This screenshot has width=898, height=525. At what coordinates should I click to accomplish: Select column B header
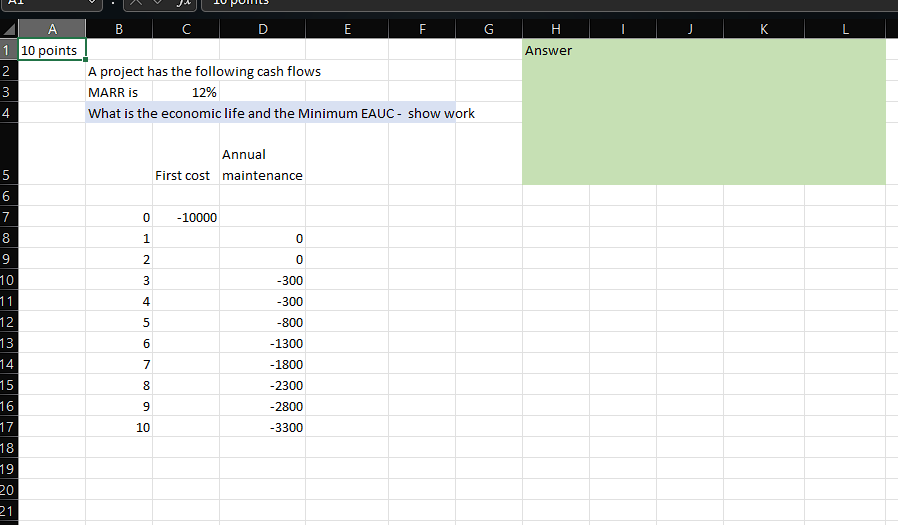[x=119, y=29]
